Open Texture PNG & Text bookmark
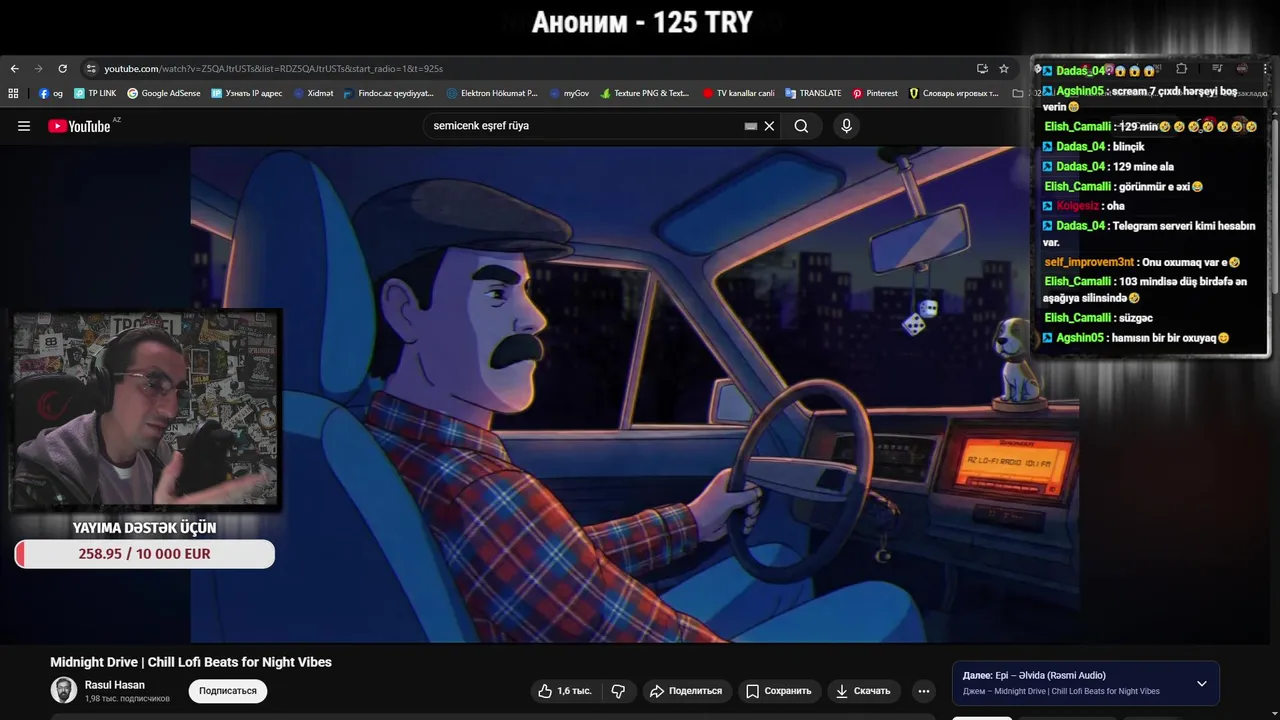 pyautogui.click(x=645, y=93)
